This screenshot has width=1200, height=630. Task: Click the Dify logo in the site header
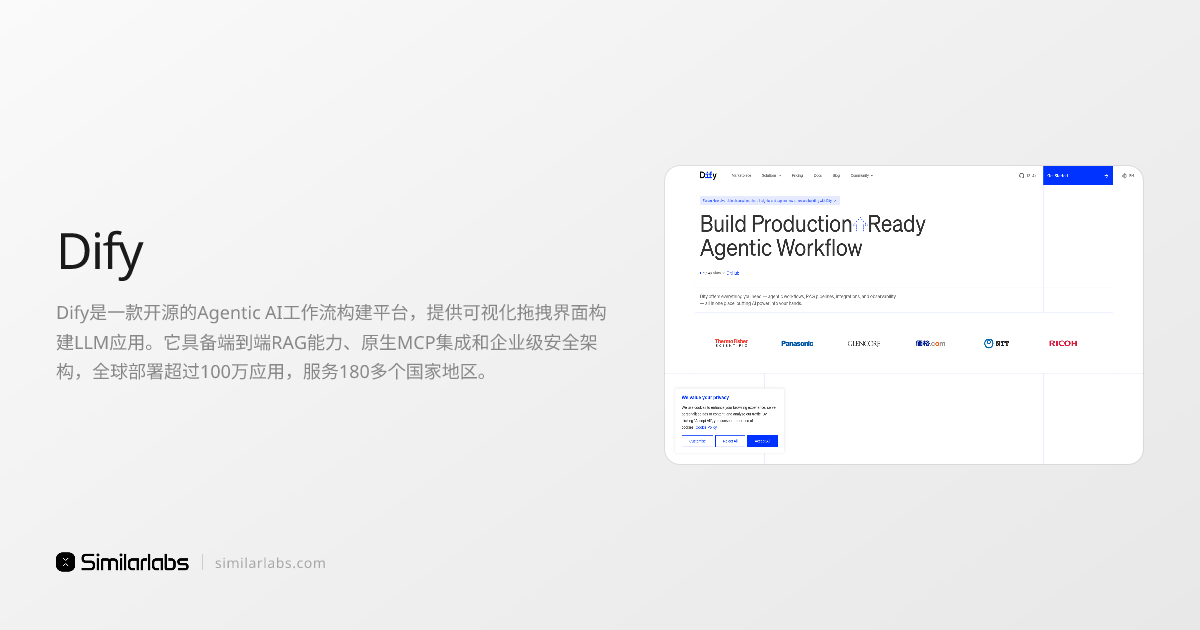tap(708, 175)
